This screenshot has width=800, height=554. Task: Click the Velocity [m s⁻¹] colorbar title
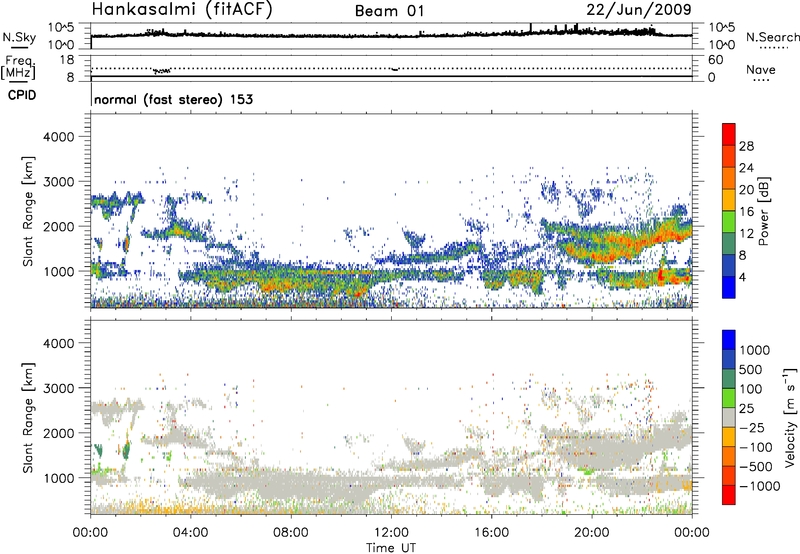tap(790, 417)
